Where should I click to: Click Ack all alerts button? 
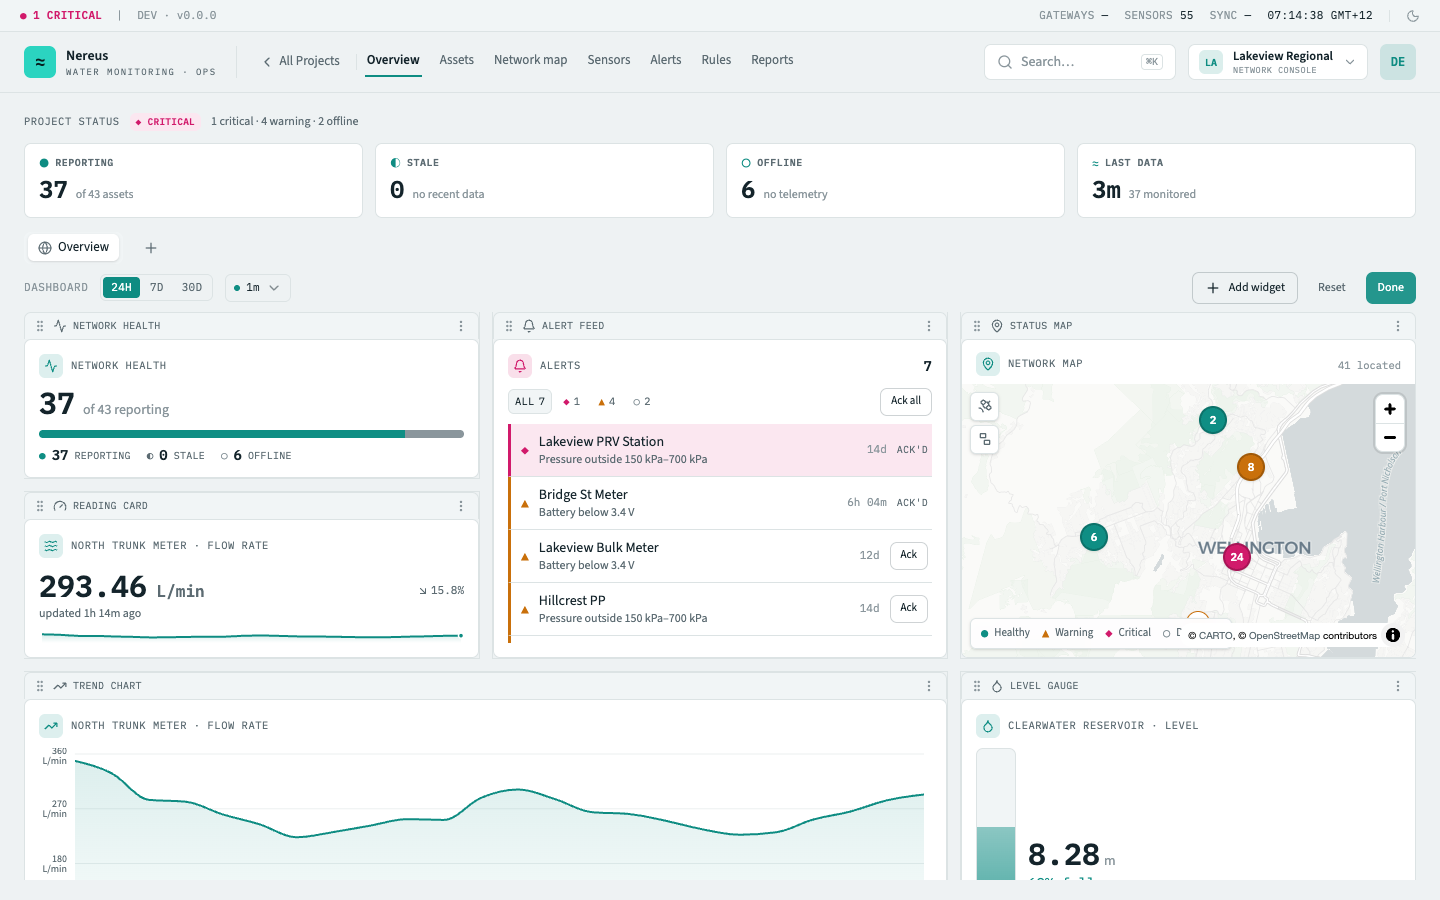[x=906, y=401]
